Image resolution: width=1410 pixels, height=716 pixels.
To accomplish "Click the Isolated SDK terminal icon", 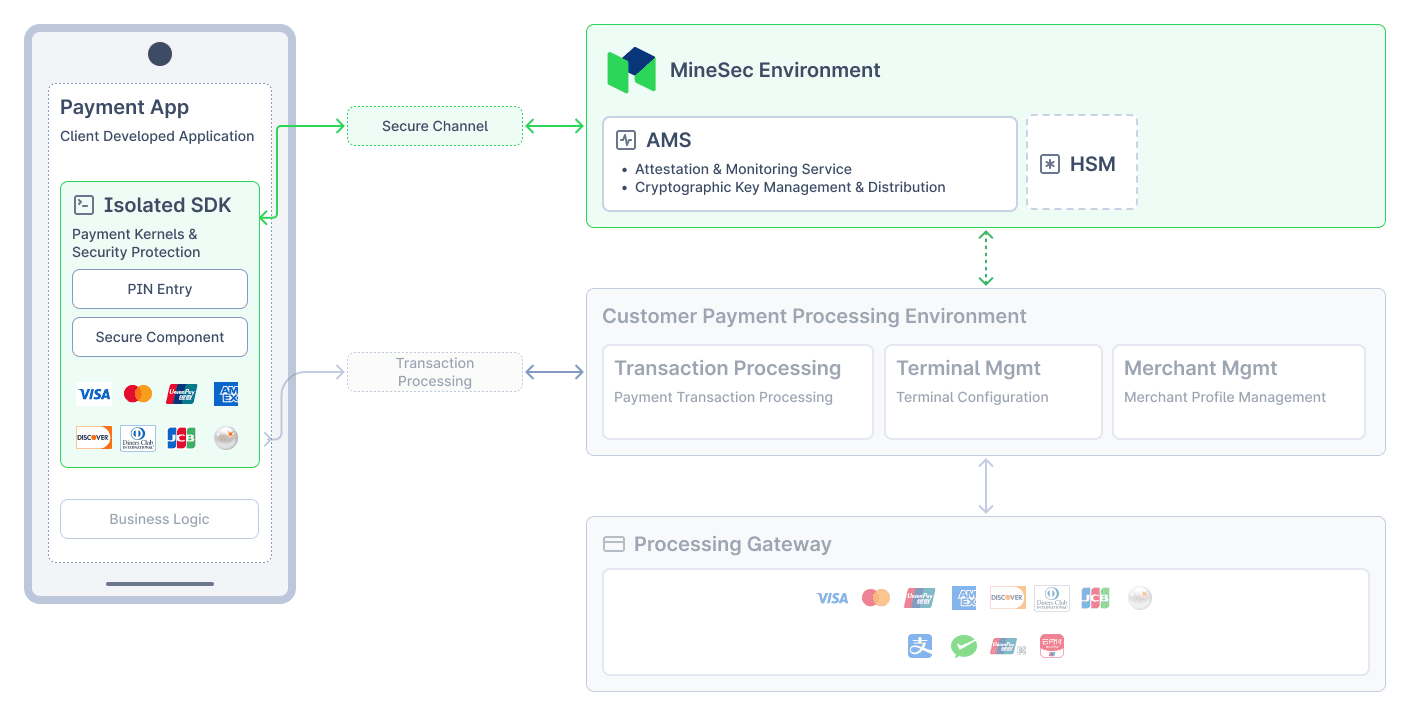I will point(84,205).
